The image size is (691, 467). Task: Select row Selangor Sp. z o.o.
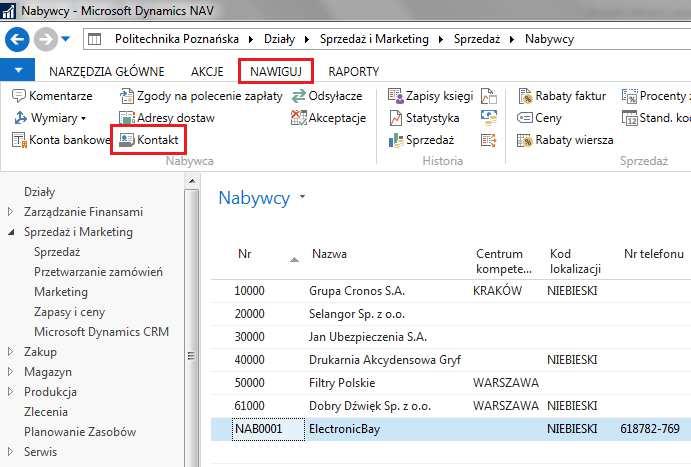[451, 314]
